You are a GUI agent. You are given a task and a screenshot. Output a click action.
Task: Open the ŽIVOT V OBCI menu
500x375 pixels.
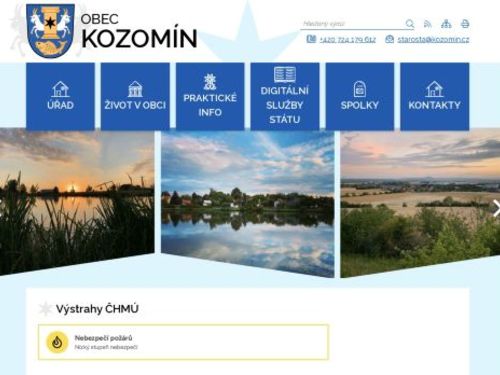135,96
